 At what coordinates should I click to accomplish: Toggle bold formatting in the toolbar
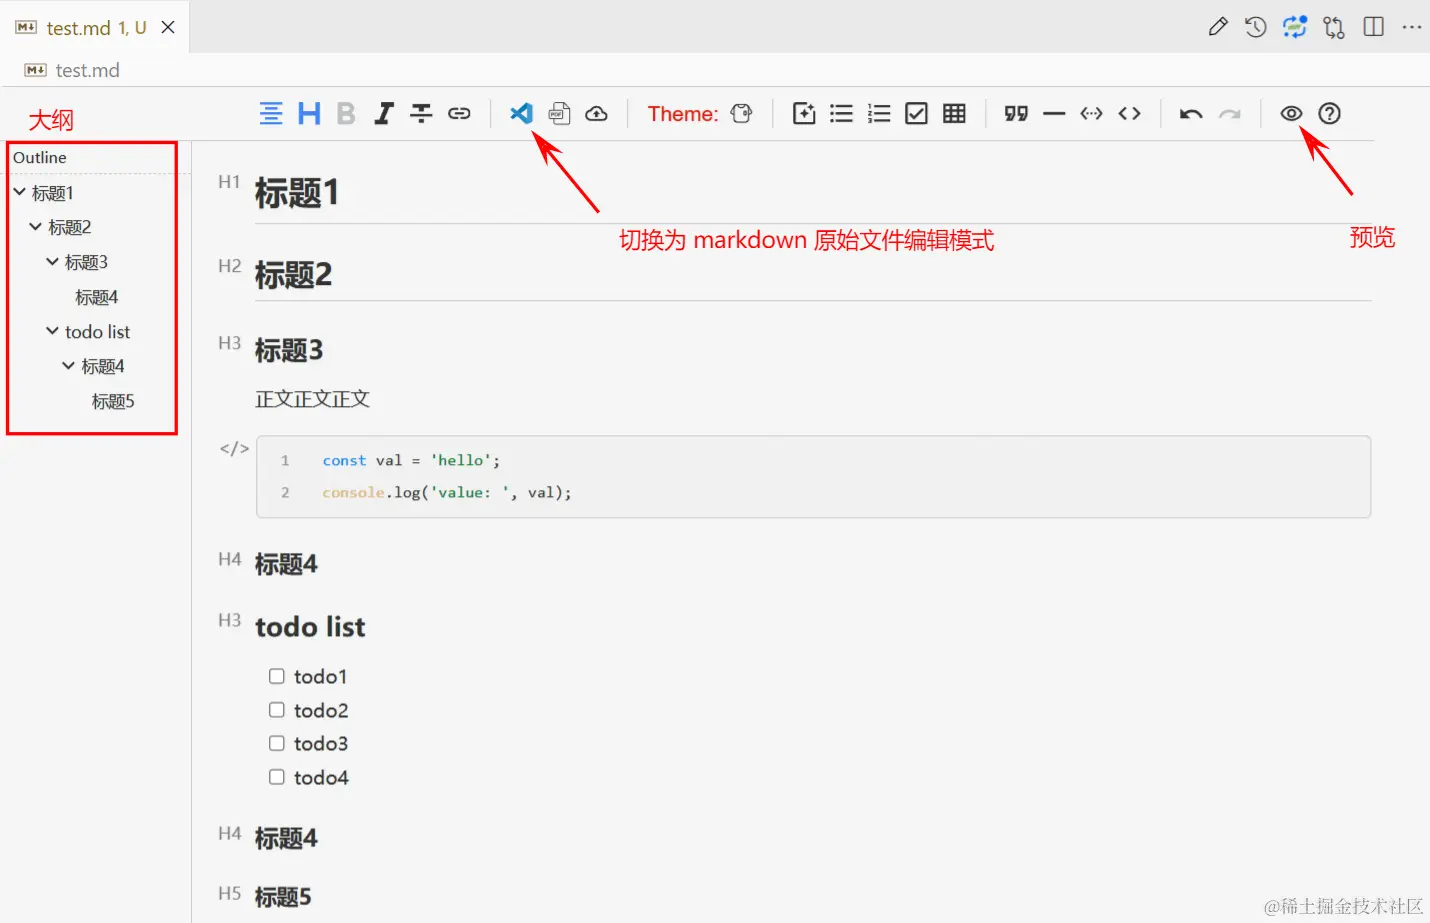tap(345, 113)
